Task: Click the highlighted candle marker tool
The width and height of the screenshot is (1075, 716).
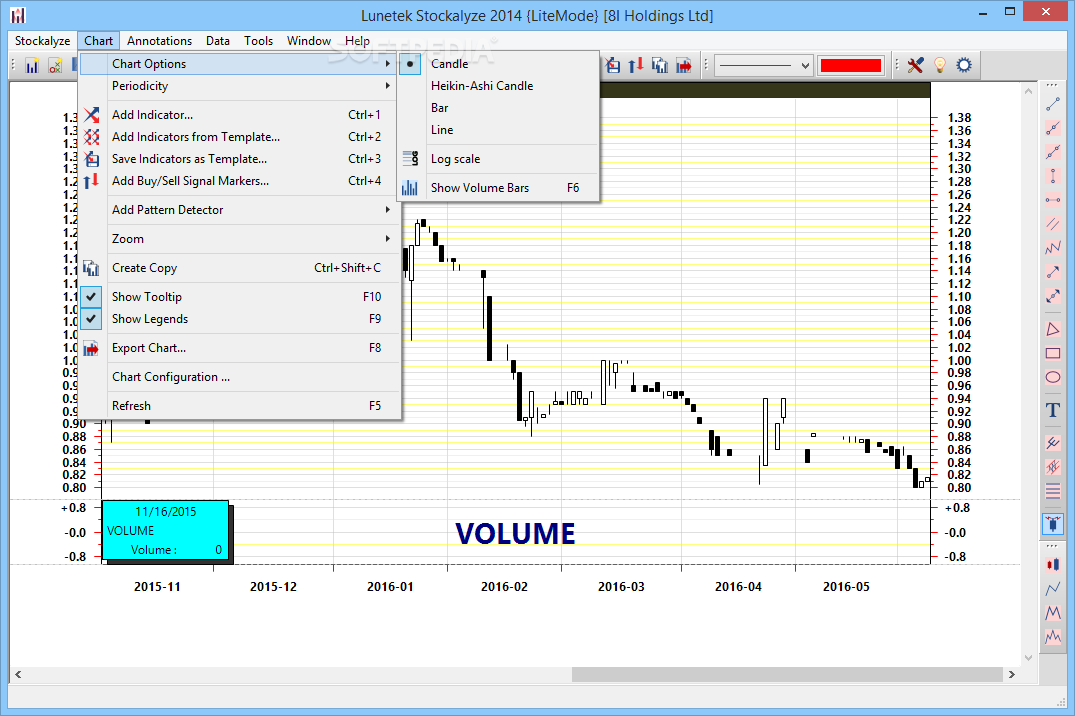Action: pyautogui.click(x=1052, y=524)
